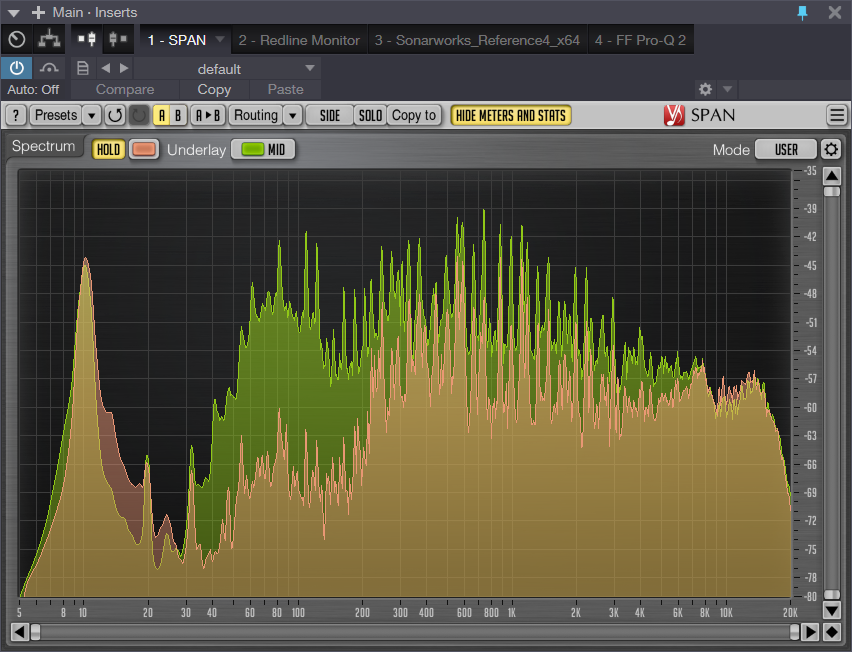This screenshot has width=852, height=652.
Task: Open the Mode USER selector
Action: point(786,149)
